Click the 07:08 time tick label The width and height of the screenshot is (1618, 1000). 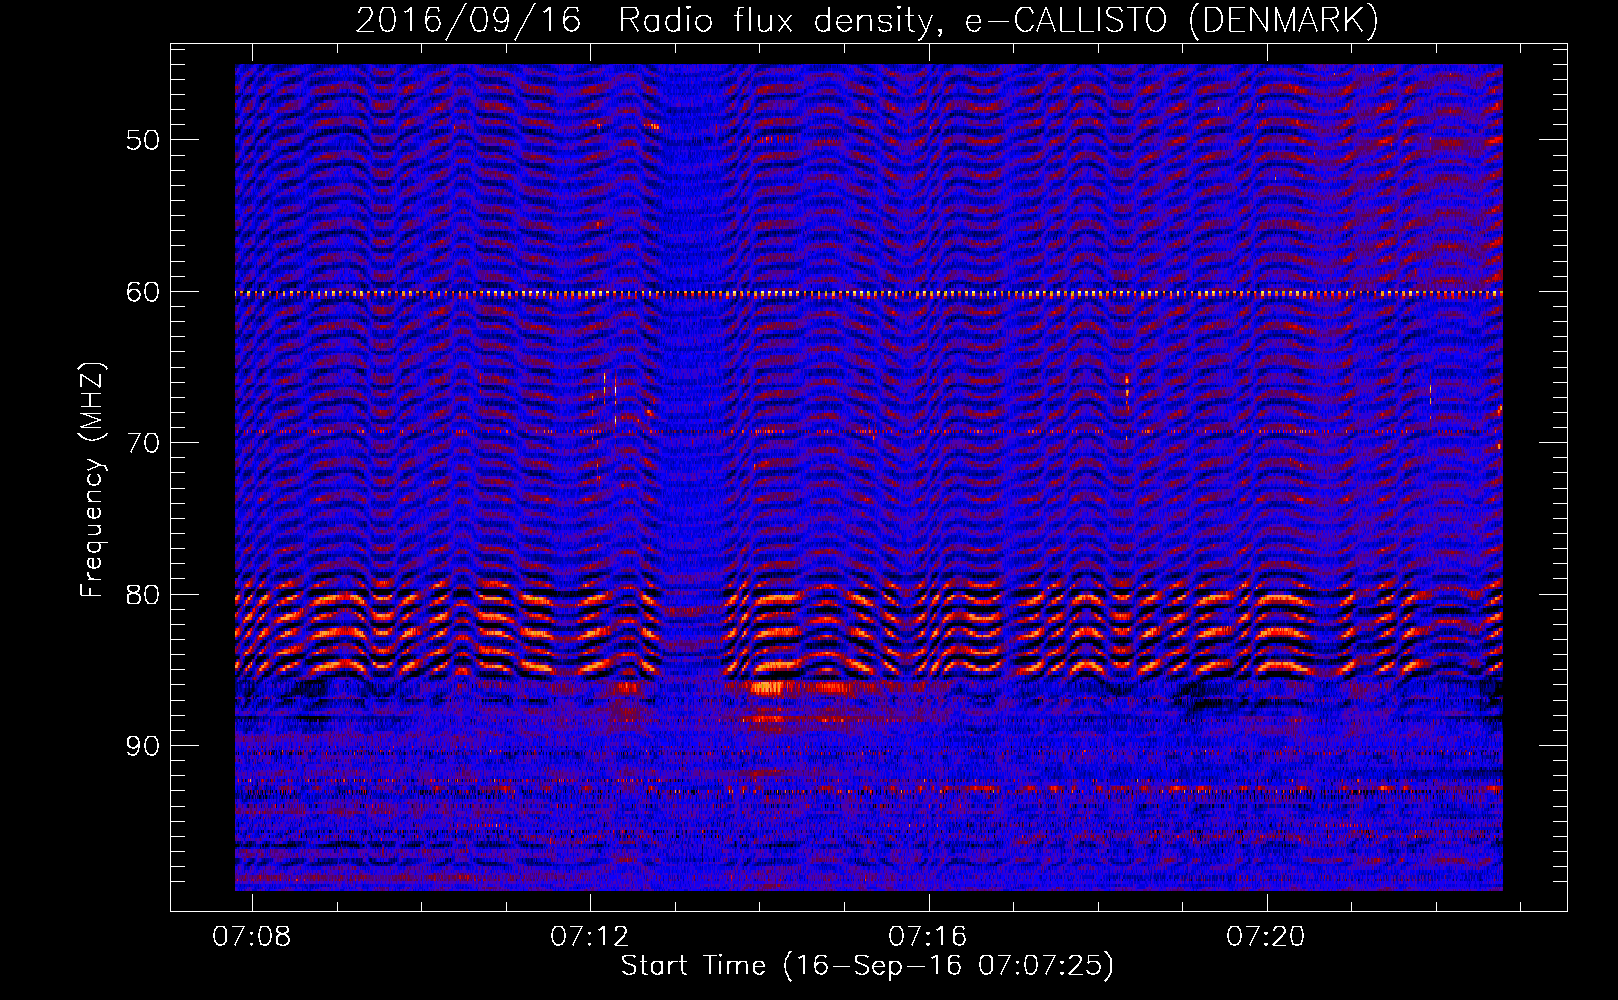click(252, 937)
